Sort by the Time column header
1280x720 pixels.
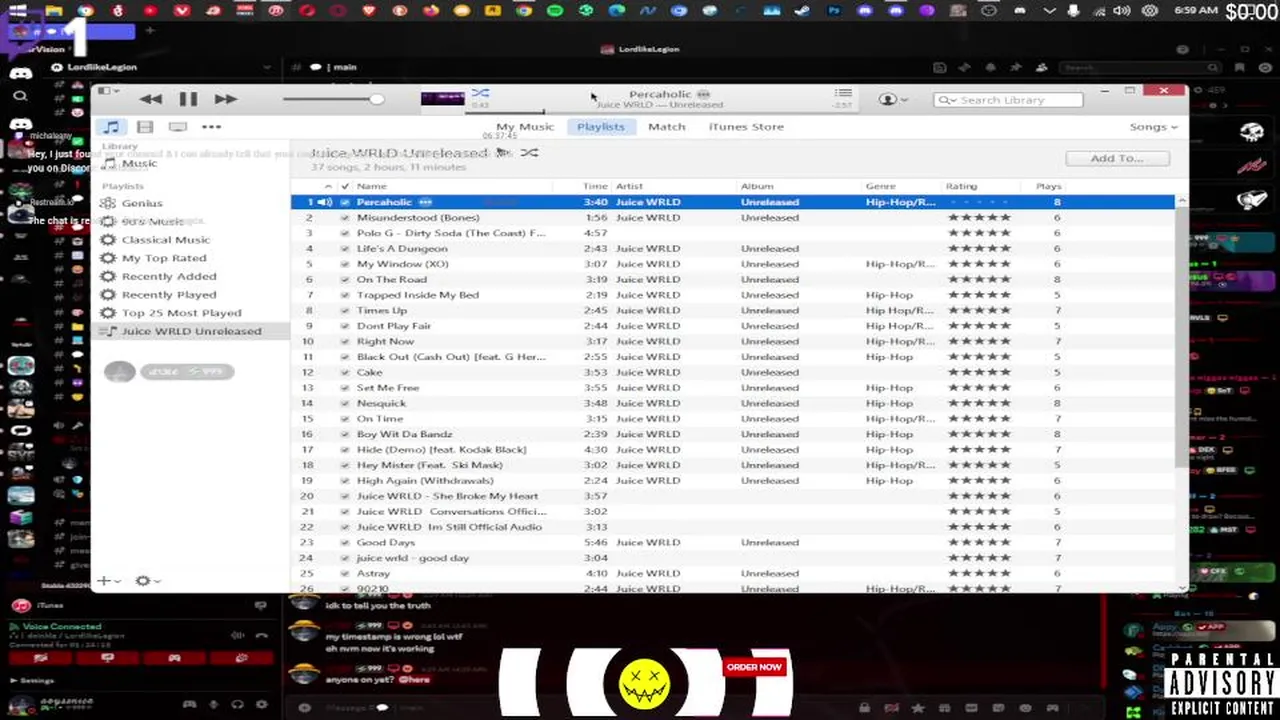[x=595, y=186]
